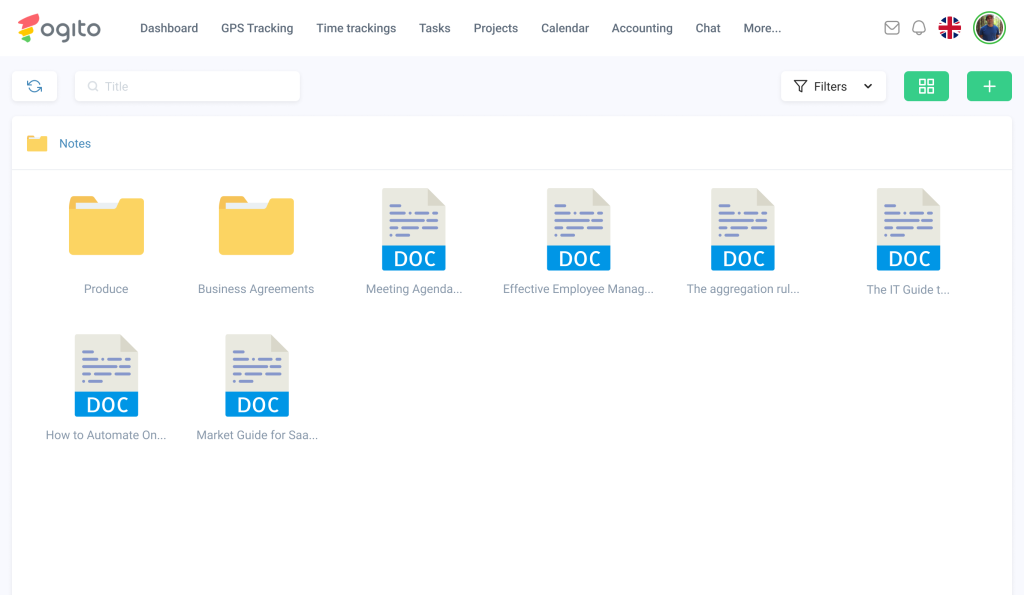The width and height of the screenshot is (1024, 595).
Task: Toggle the grid view layout button
Action: pos(926,86)
